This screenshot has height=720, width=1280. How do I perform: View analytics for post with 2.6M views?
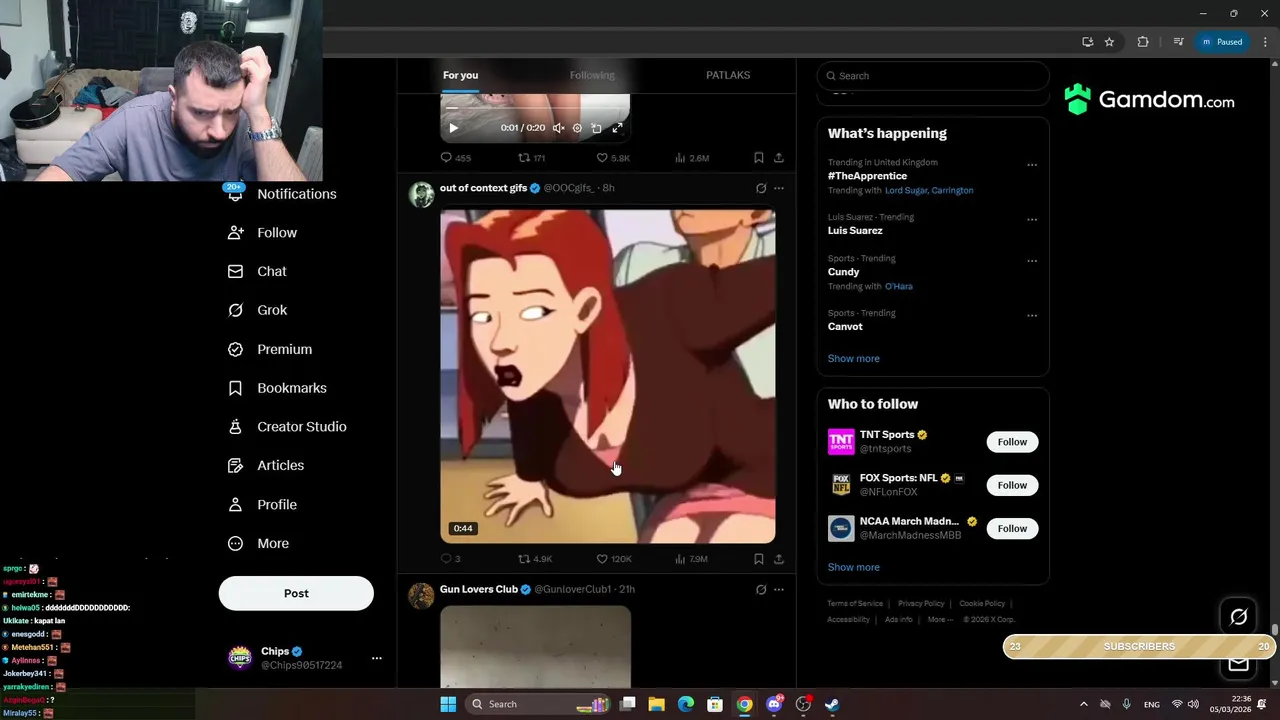pos(692,158)
